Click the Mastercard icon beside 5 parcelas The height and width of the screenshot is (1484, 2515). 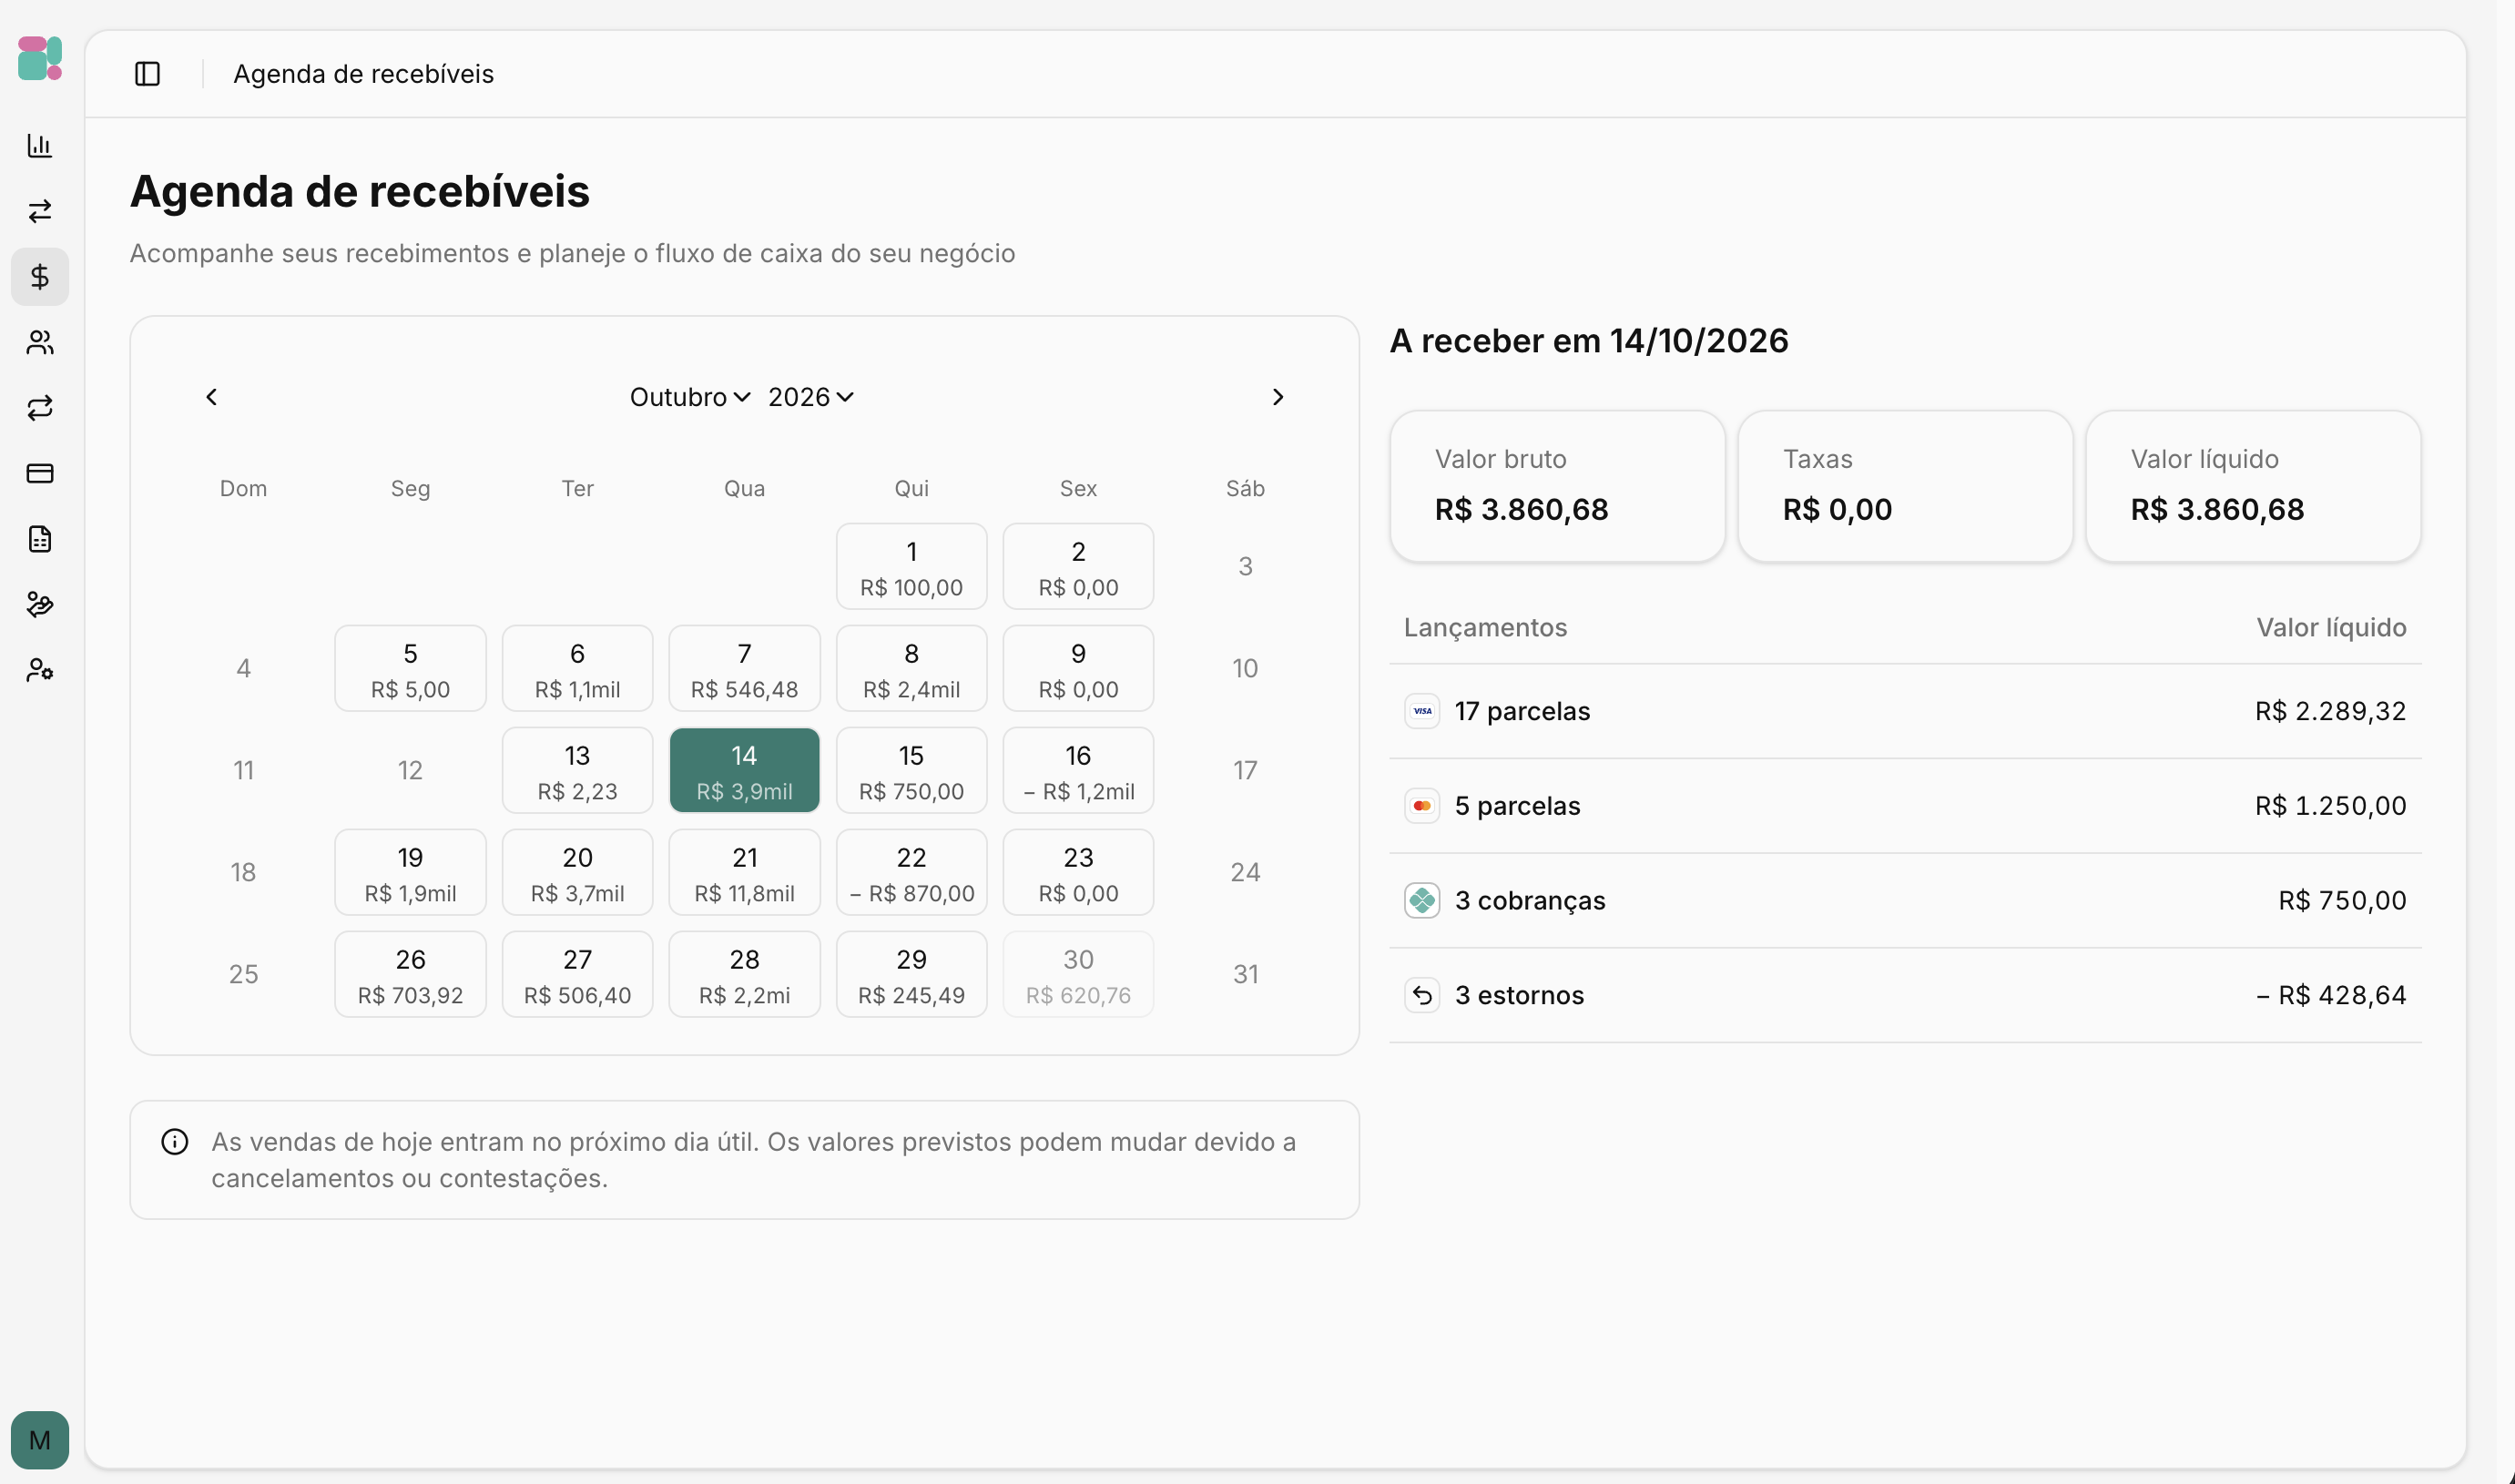(1422, 806)
